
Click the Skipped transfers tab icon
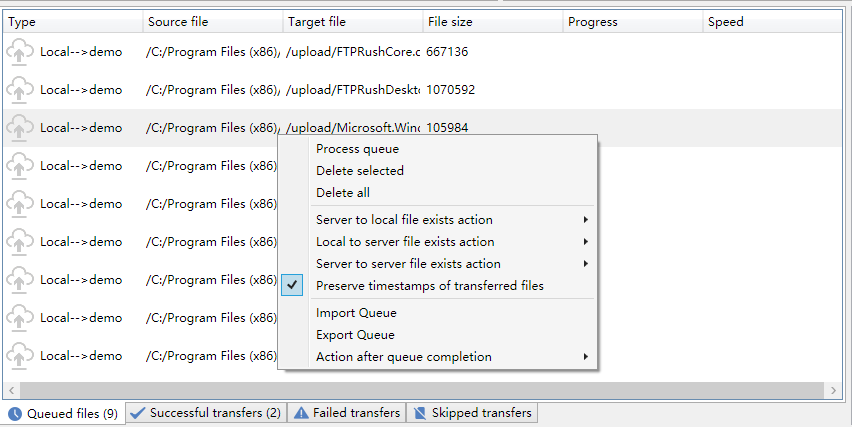pos(420,413)
